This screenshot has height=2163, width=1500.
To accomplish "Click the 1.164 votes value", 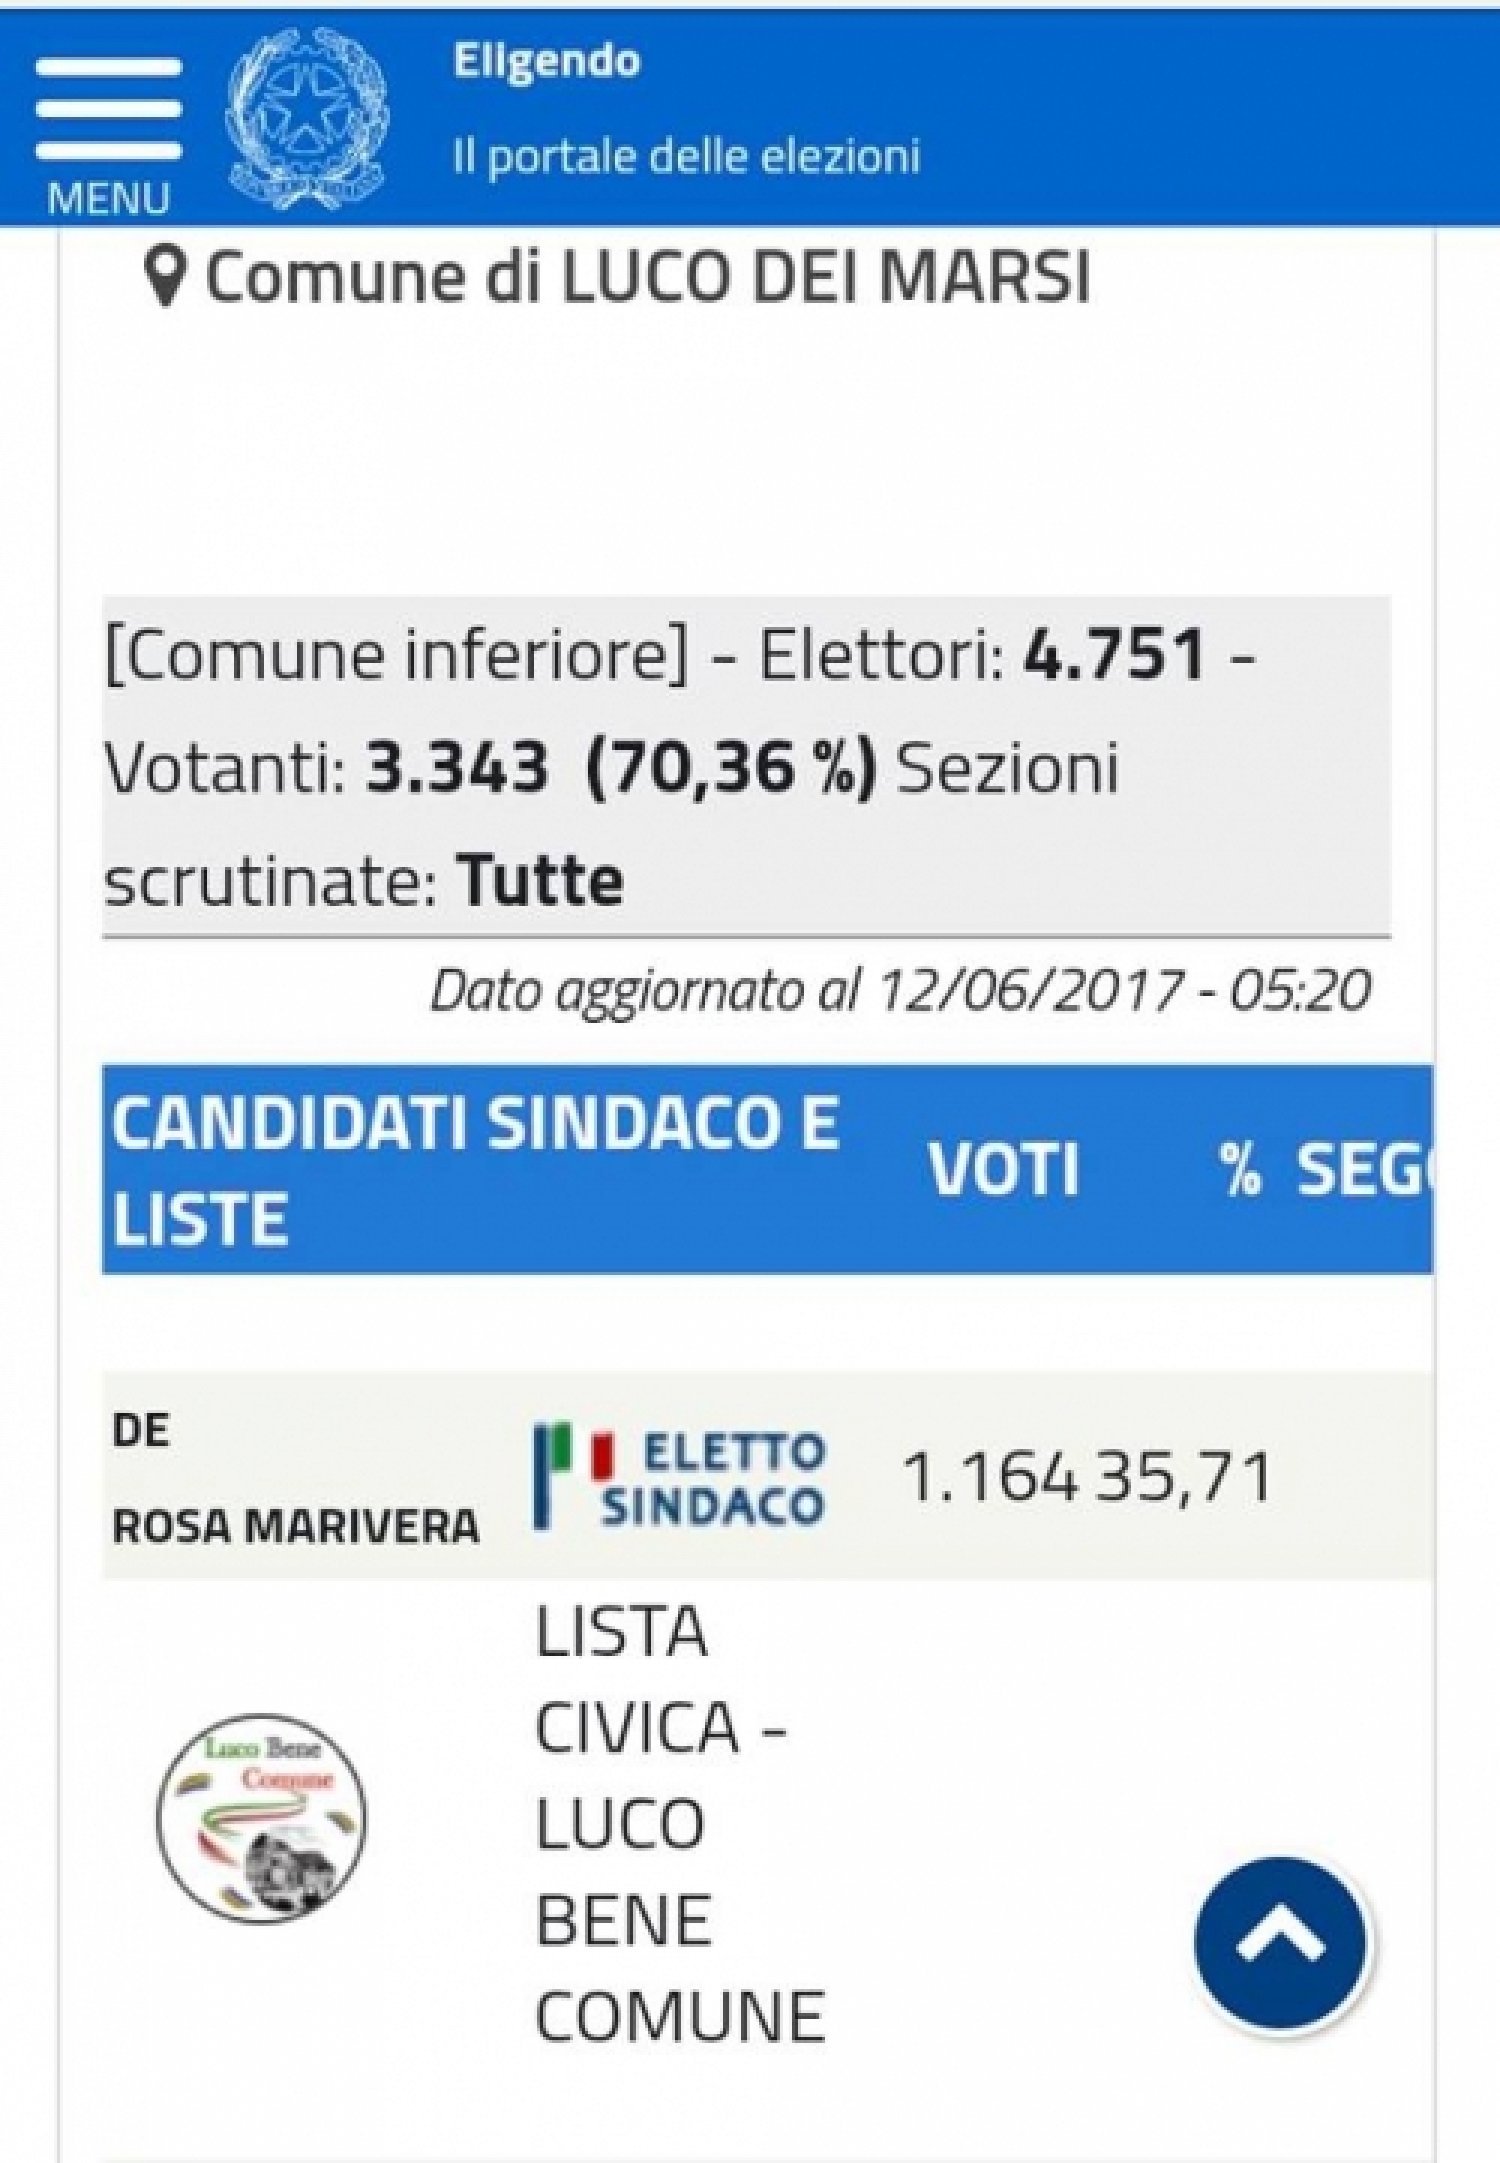I will tap(990, 1477).
